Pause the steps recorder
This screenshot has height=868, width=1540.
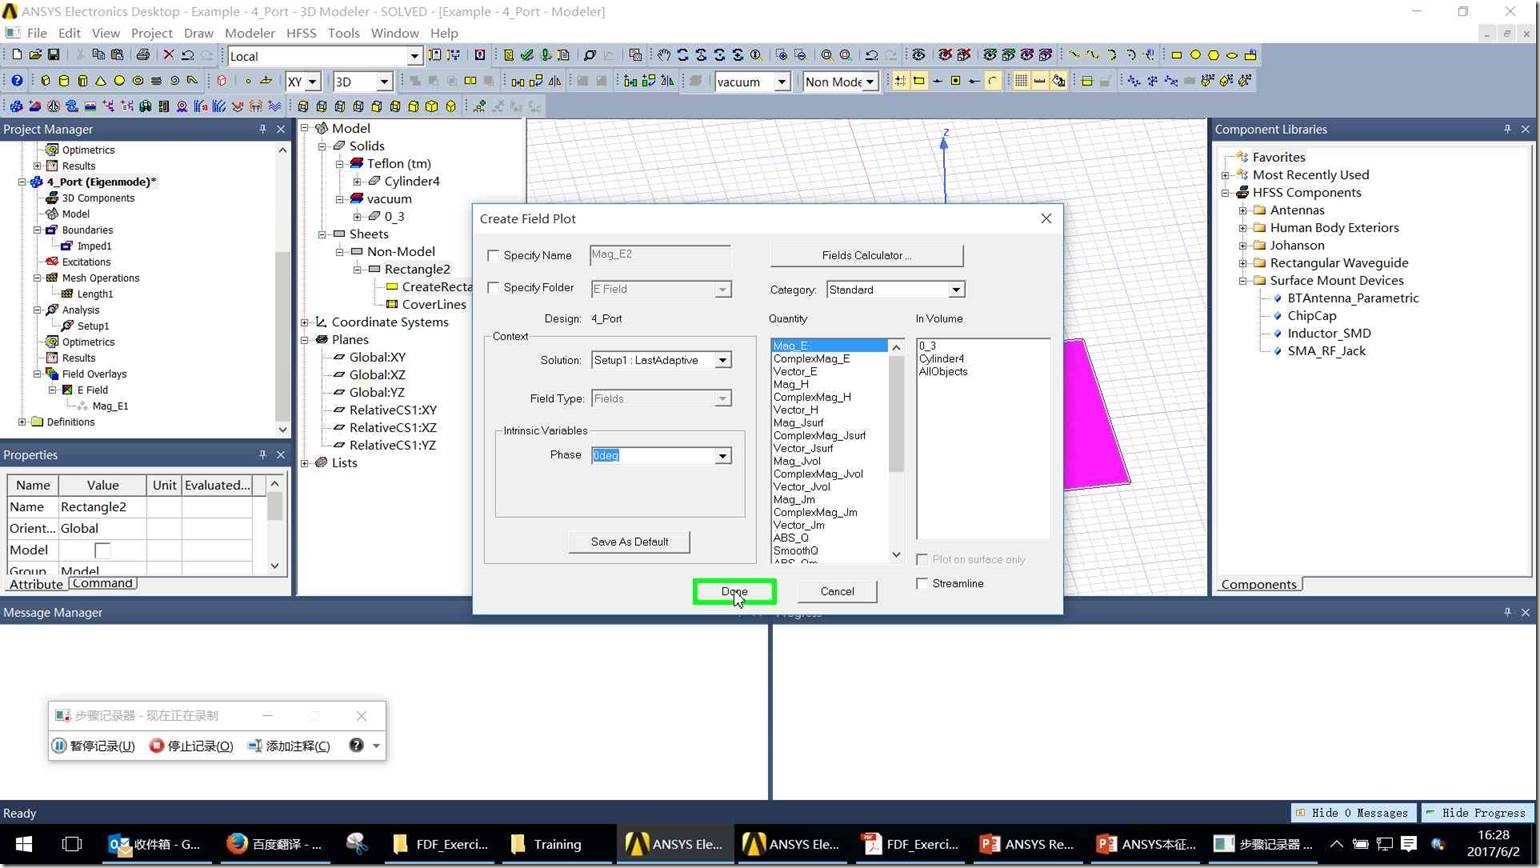[x=94, y=746]
